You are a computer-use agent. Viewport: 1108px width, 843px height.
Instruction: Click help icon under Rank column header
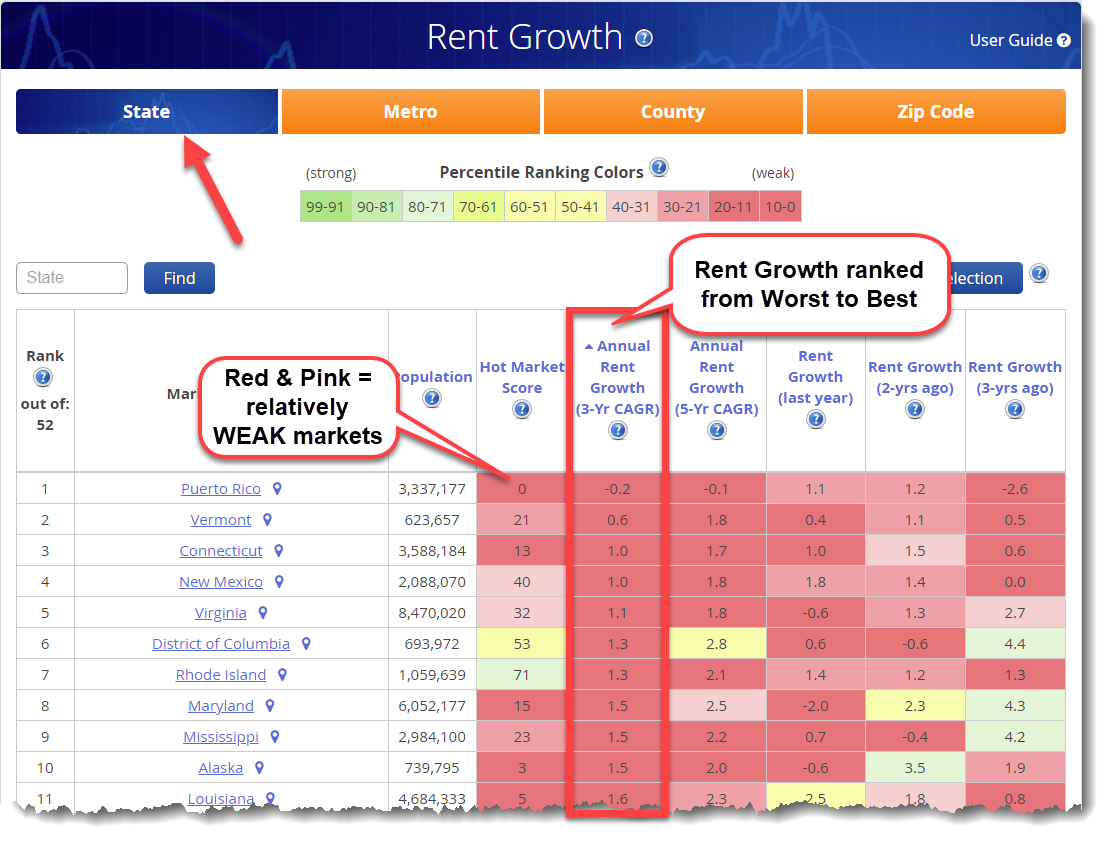click(43, 377)
